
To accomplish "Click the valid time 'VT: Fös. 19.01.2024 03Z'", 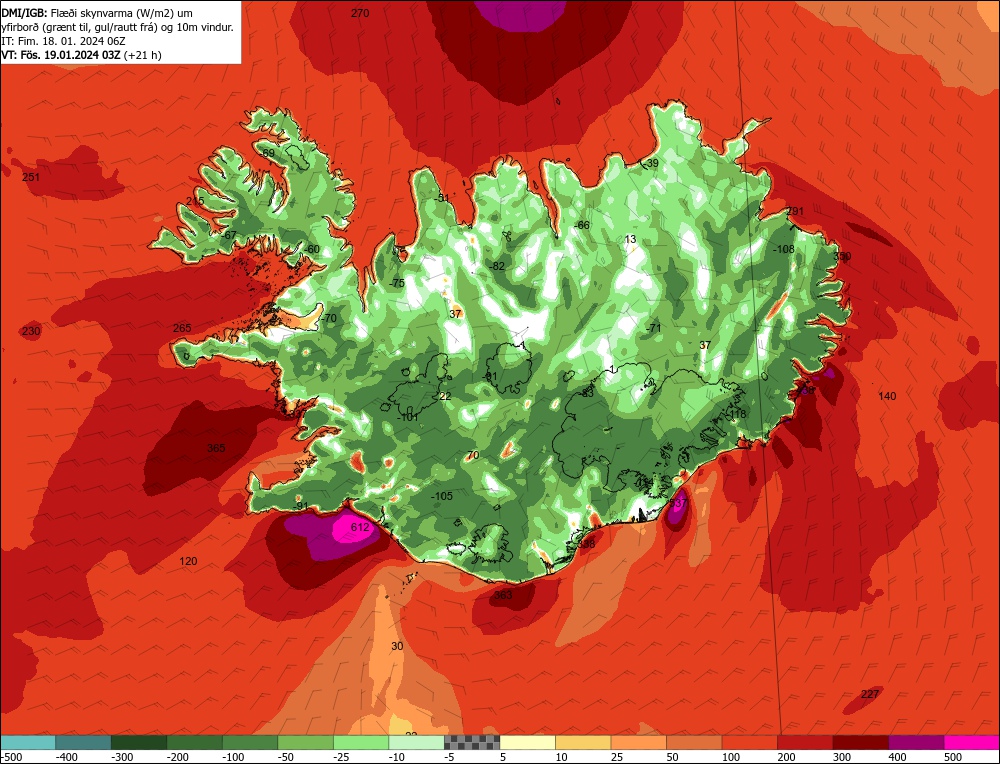I will coord(61,55).
